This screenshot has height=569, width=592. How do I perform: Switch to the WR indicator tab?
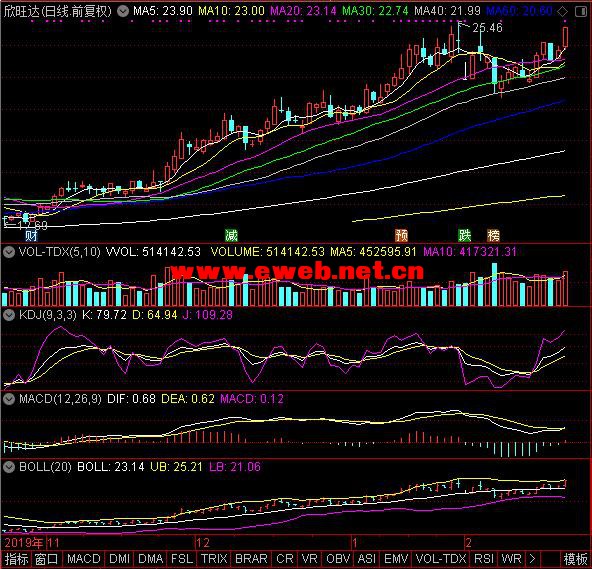point(512,559)
